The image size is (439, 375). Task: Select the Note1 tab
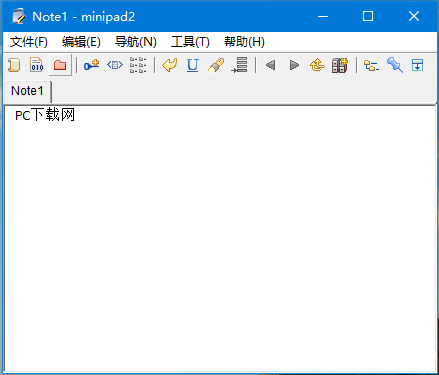coord(27,91)
